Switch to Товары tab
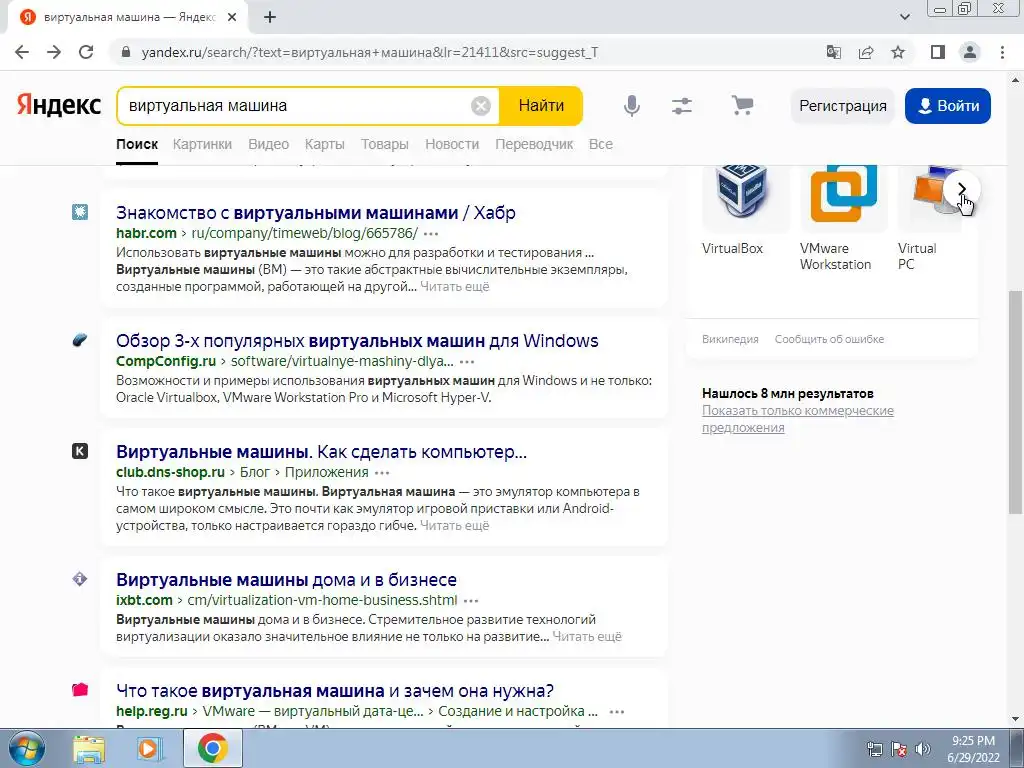Screen dimensions: 1024x768 point(385,144)
